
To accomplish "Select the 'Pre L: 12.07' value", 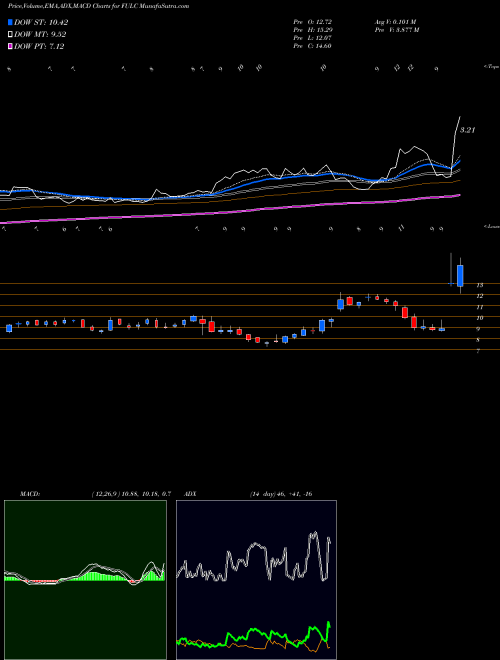I will point(313,38).
